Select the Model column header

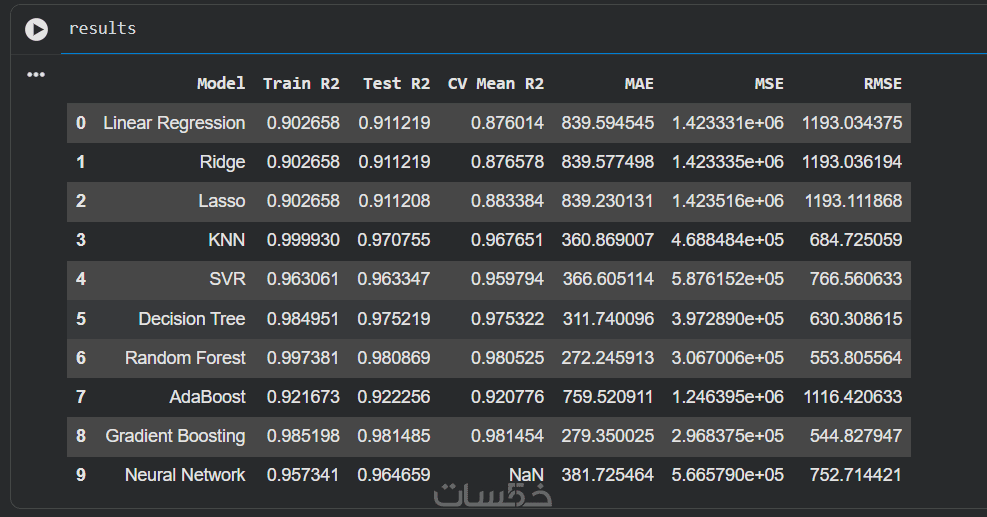click(221, 84)
